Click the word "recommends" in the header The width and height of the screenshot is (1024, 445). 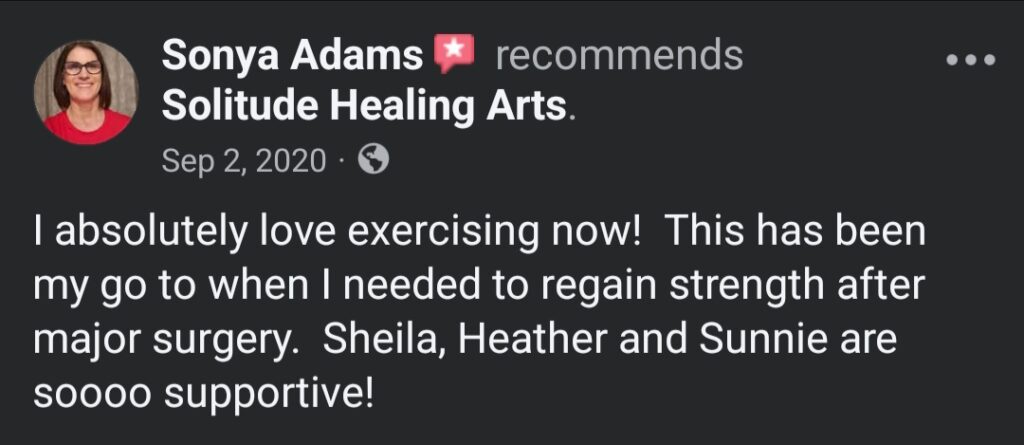618,56
